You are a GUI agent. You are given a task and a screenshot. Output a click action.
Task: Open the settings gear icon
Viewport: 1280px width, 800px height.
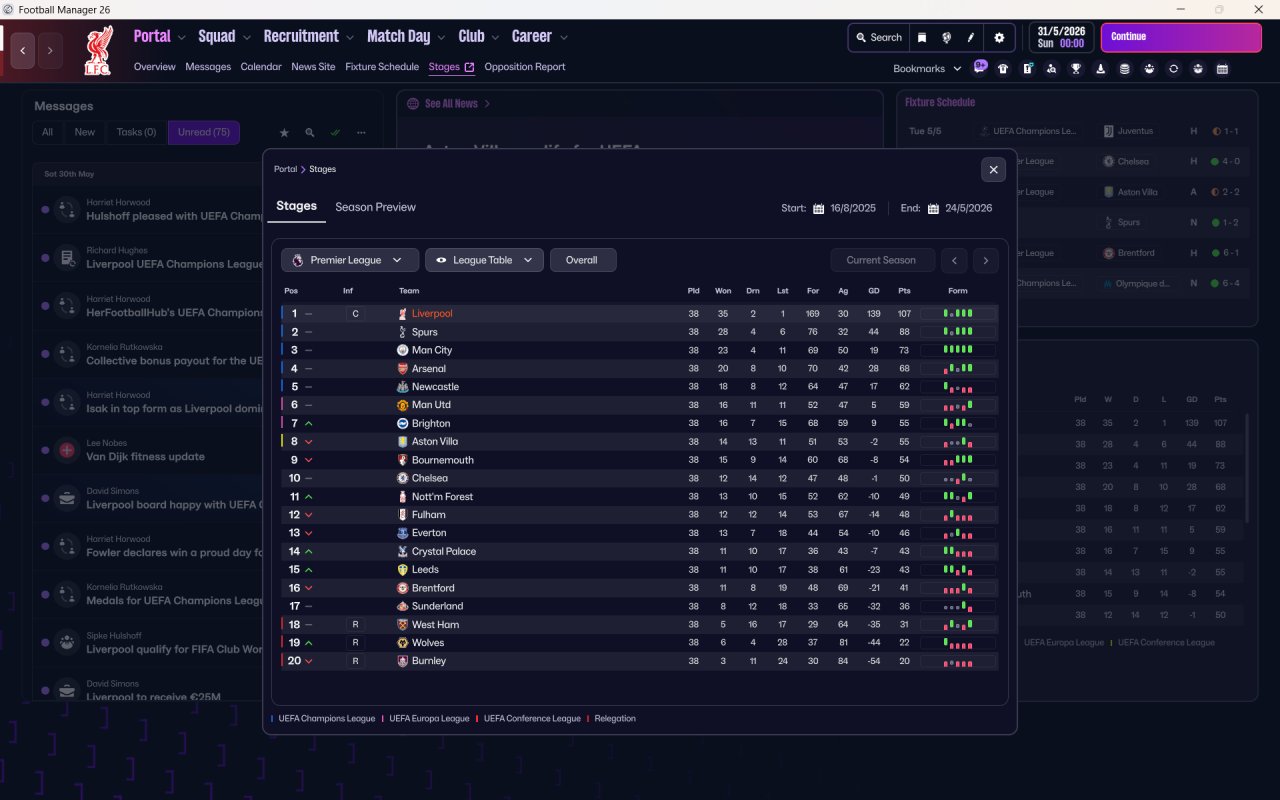[x=999, y=37]
